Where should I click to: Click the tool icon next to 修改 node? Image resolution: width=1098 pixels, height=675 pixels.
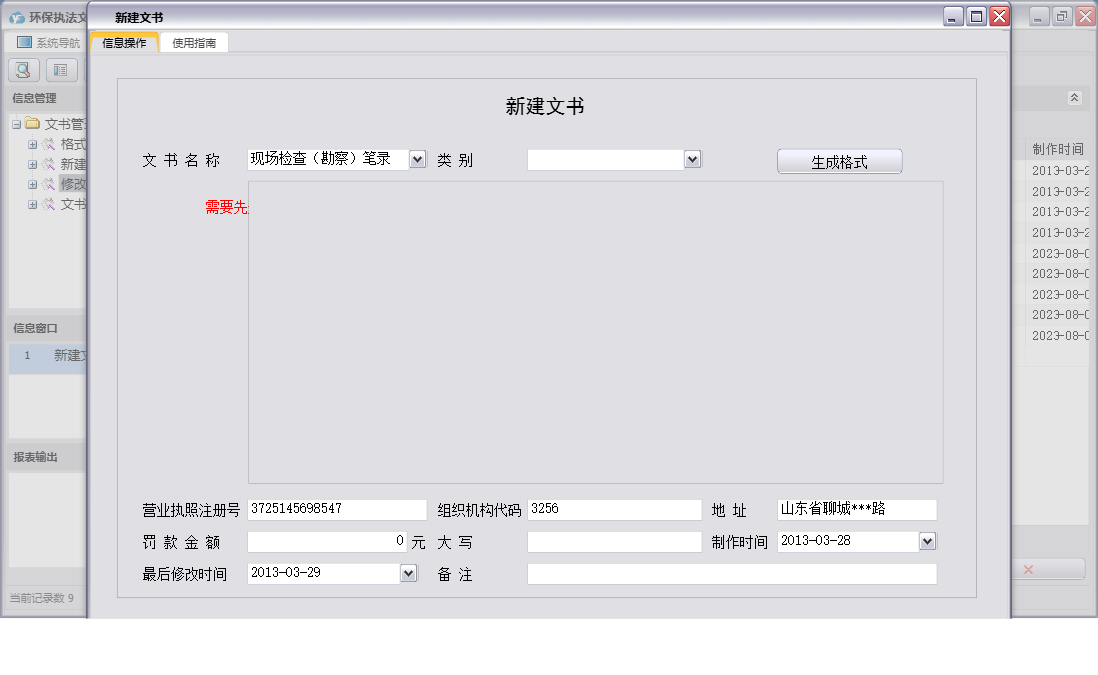[47, 184]
